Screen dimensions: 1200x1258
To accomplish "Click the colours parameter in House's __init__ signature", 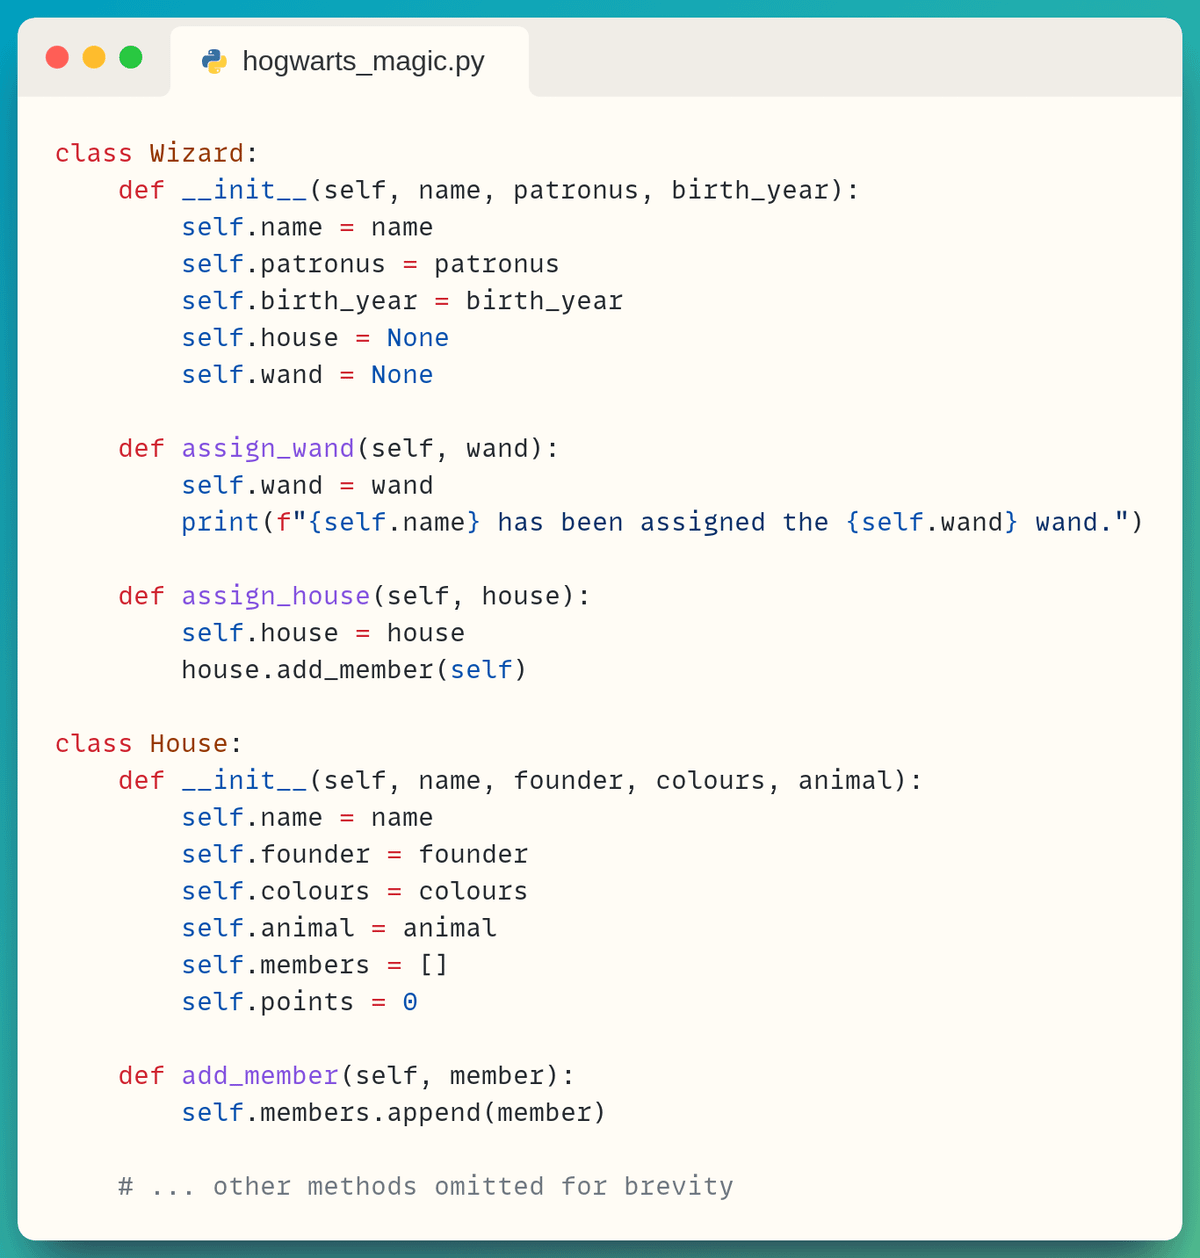I will (x=710, y=781).
